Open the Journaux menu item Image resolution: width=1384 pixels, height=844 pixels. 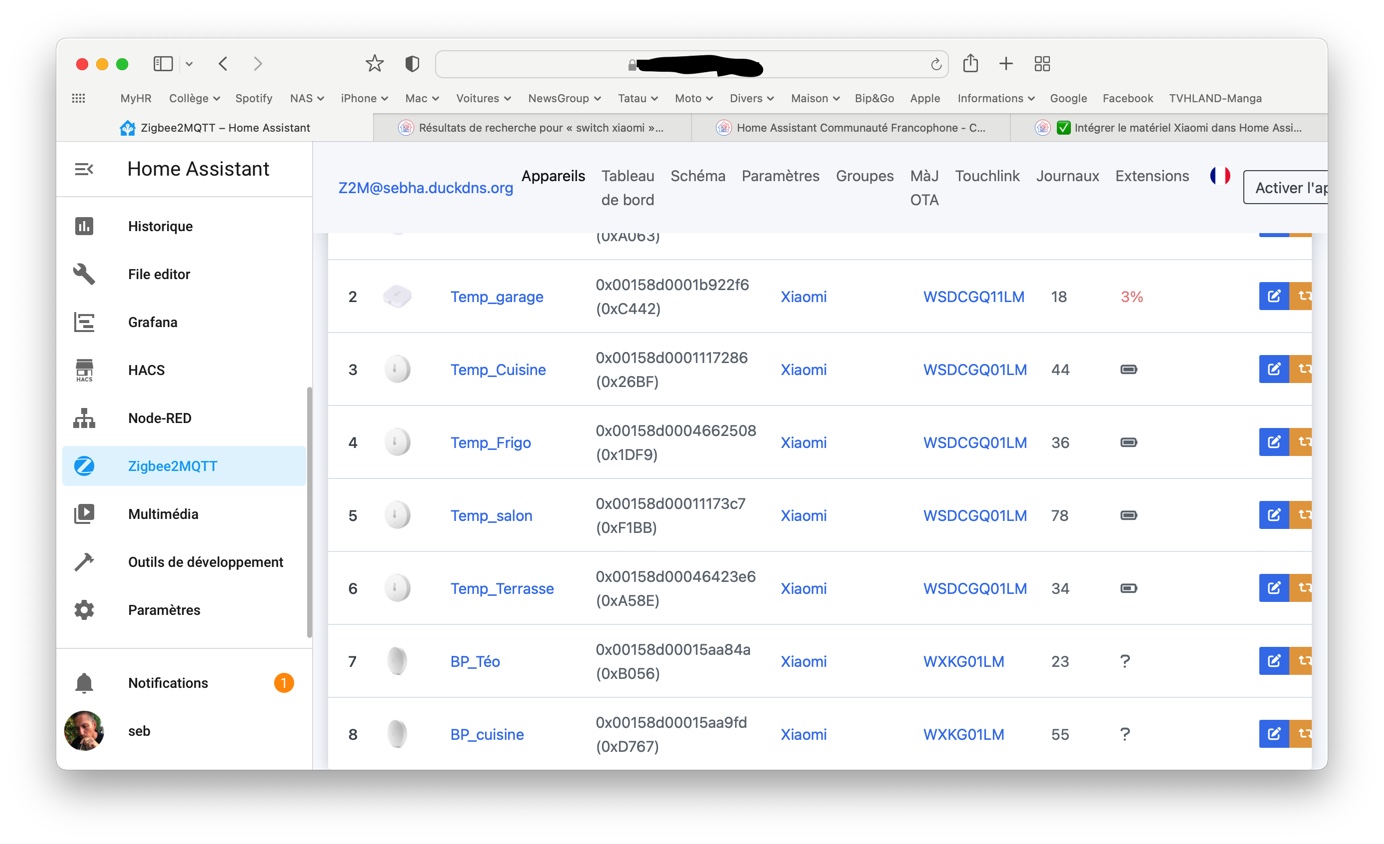pyautogui.click(x=1068, y=176)
